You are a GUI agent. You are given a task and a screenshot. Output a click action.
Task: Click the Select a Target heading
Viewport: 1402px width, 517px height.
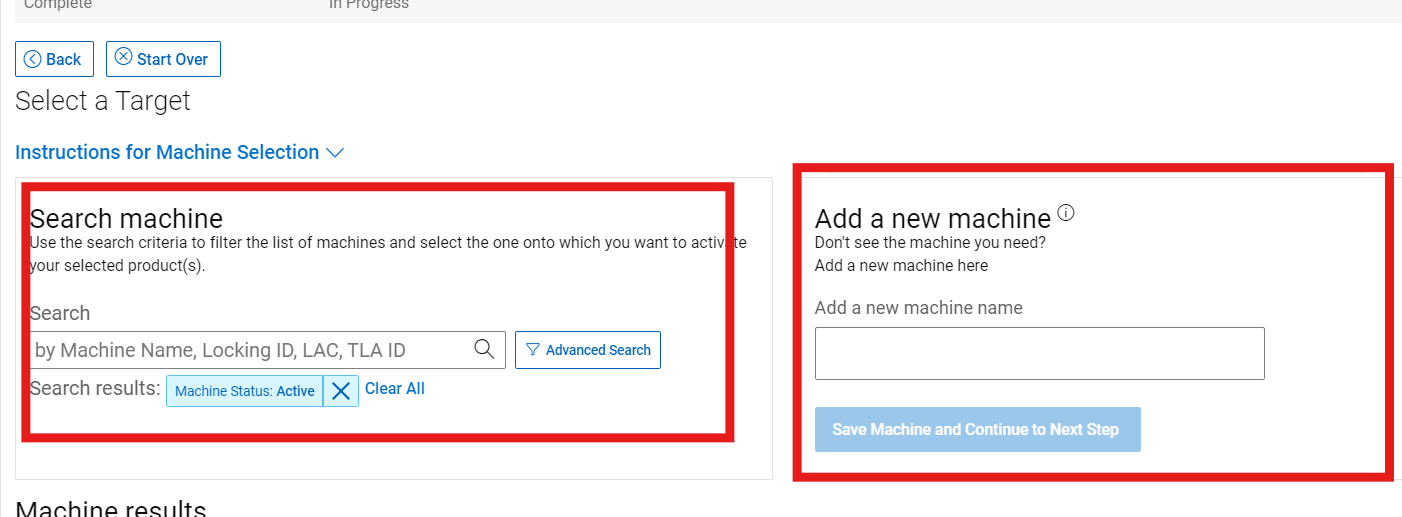[x=103, y=101]
